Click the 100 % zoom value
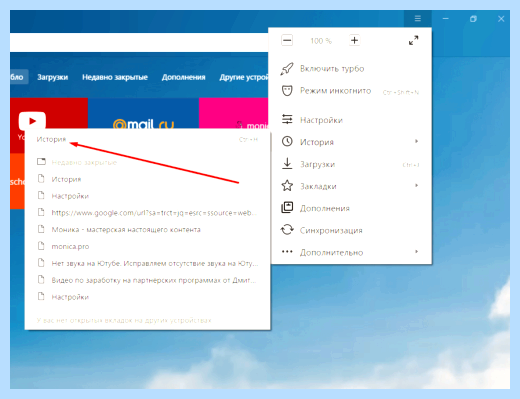This screenshot has width=520, height=399. (321, 41)
